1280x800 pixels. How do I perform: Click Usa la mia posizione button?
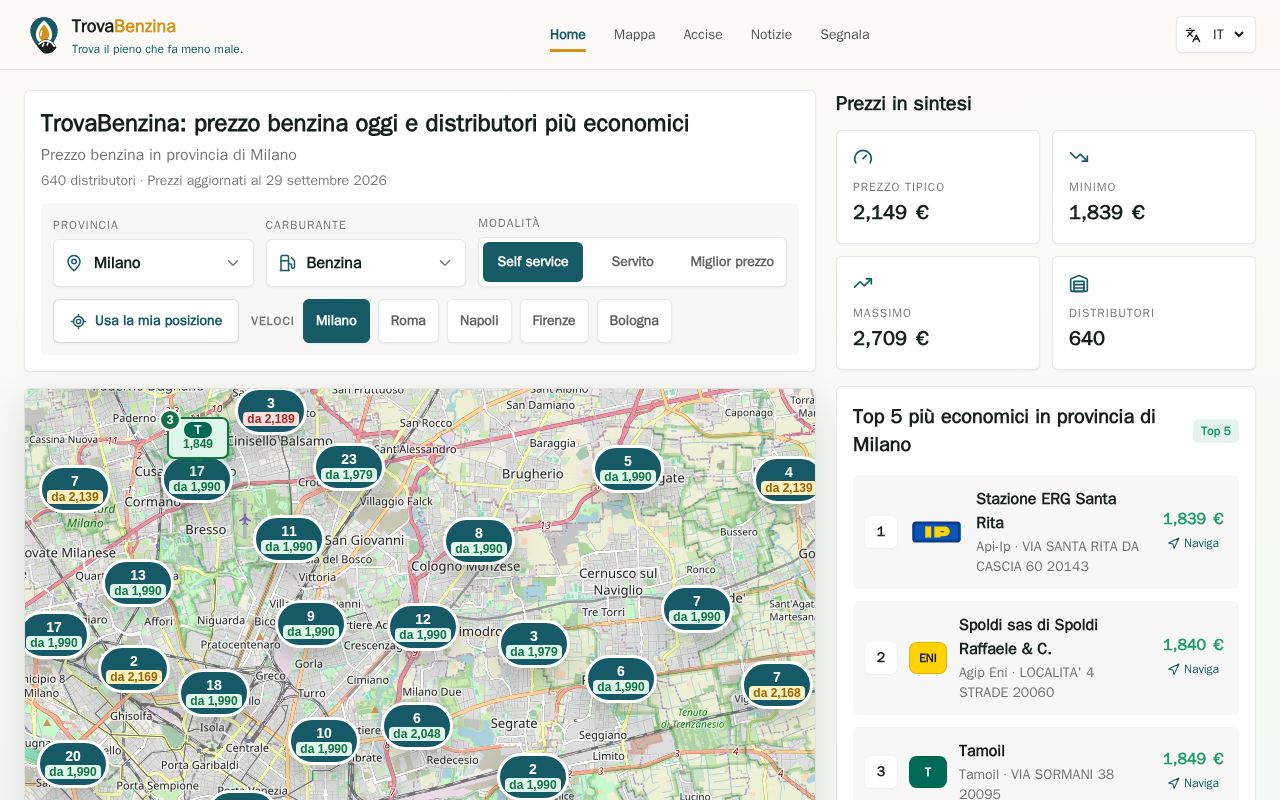click(x=146, y=321)
